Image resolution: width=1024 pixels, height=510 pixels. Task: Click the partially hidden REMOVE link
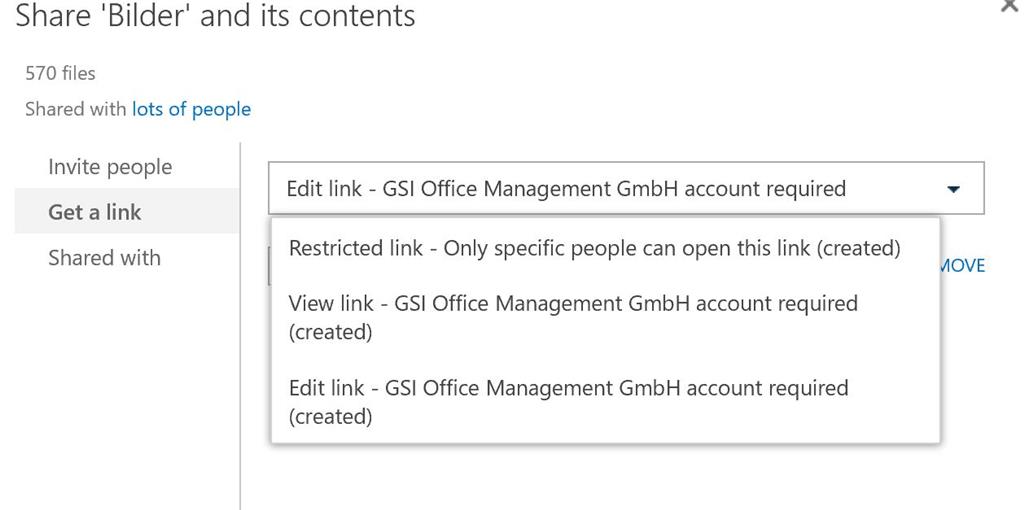962,266
